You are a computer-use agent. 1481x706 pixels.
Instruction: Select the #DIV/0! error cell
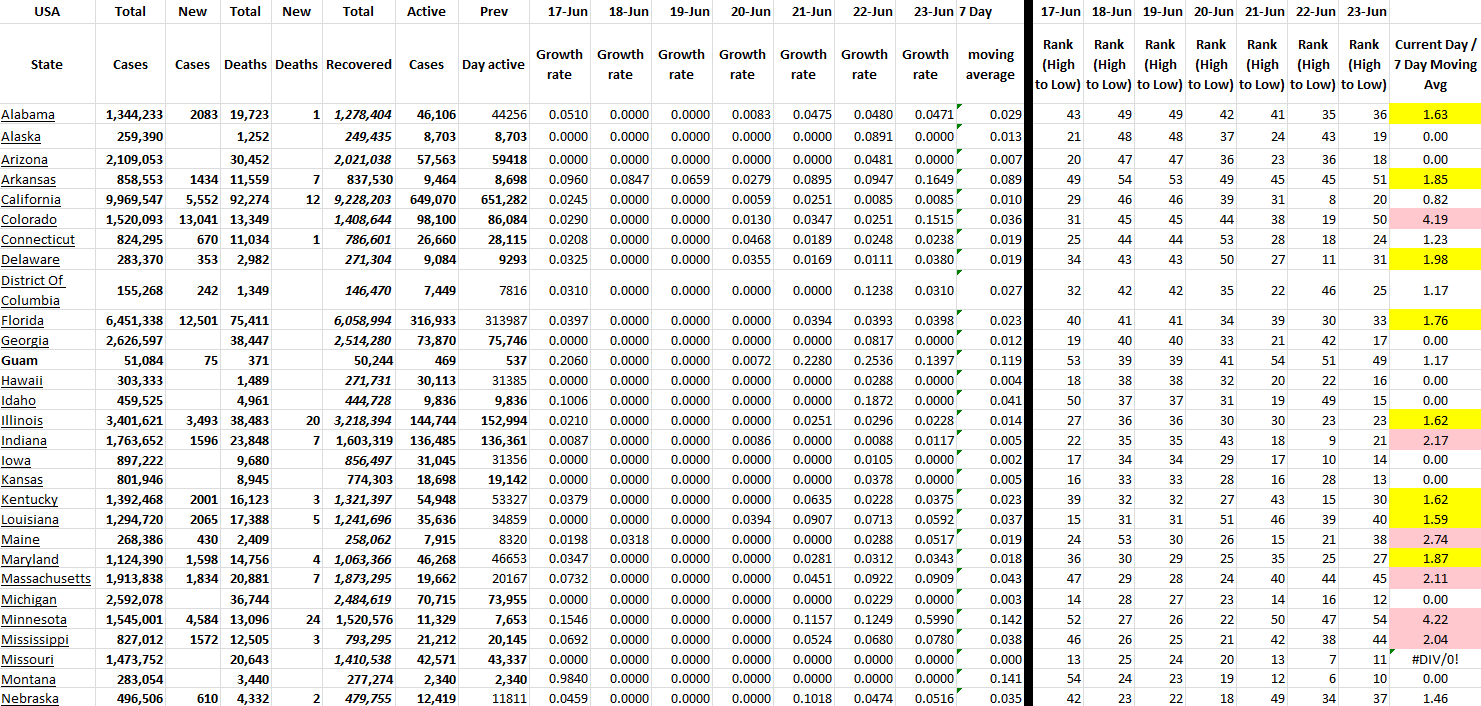[1435, 660]
